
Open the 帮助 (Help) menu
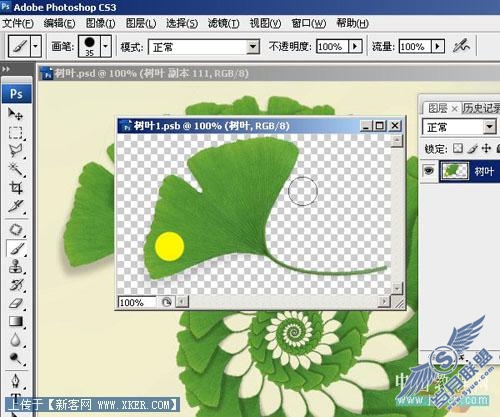[352, 23]
